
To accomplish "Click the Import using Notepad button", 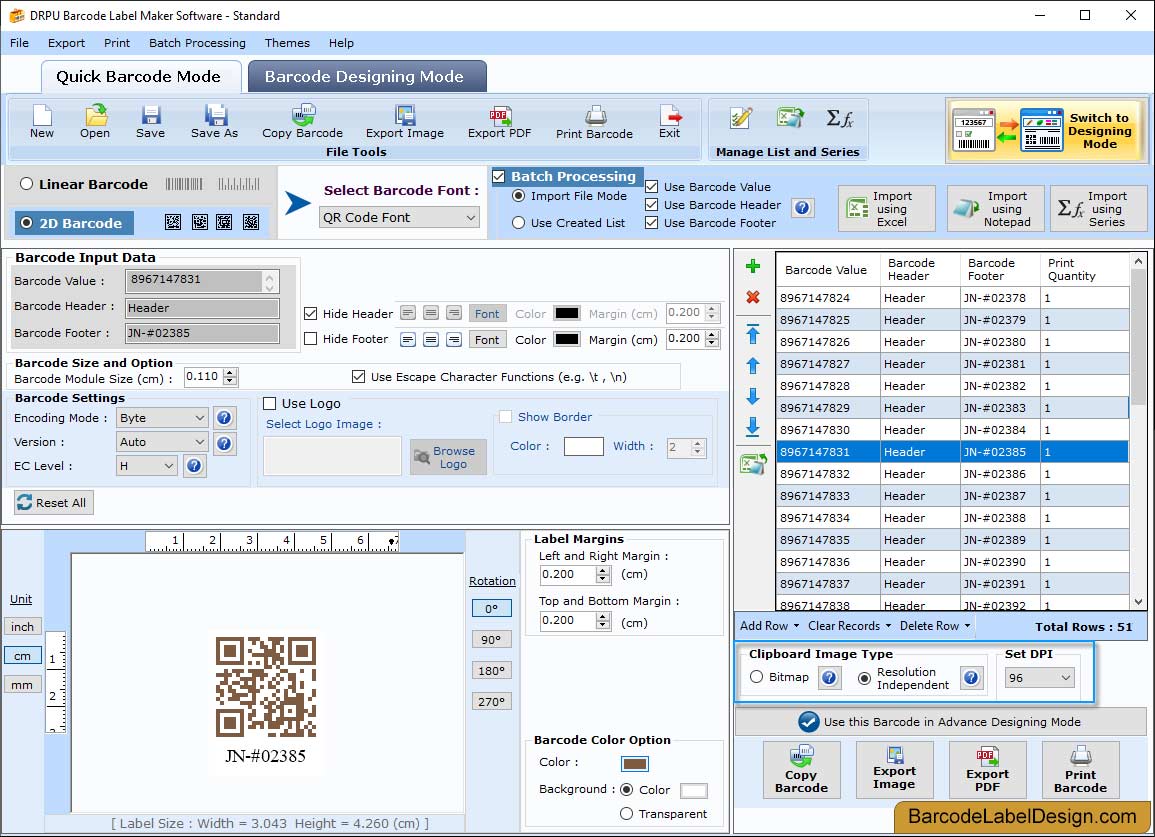I will click(995, 209).
